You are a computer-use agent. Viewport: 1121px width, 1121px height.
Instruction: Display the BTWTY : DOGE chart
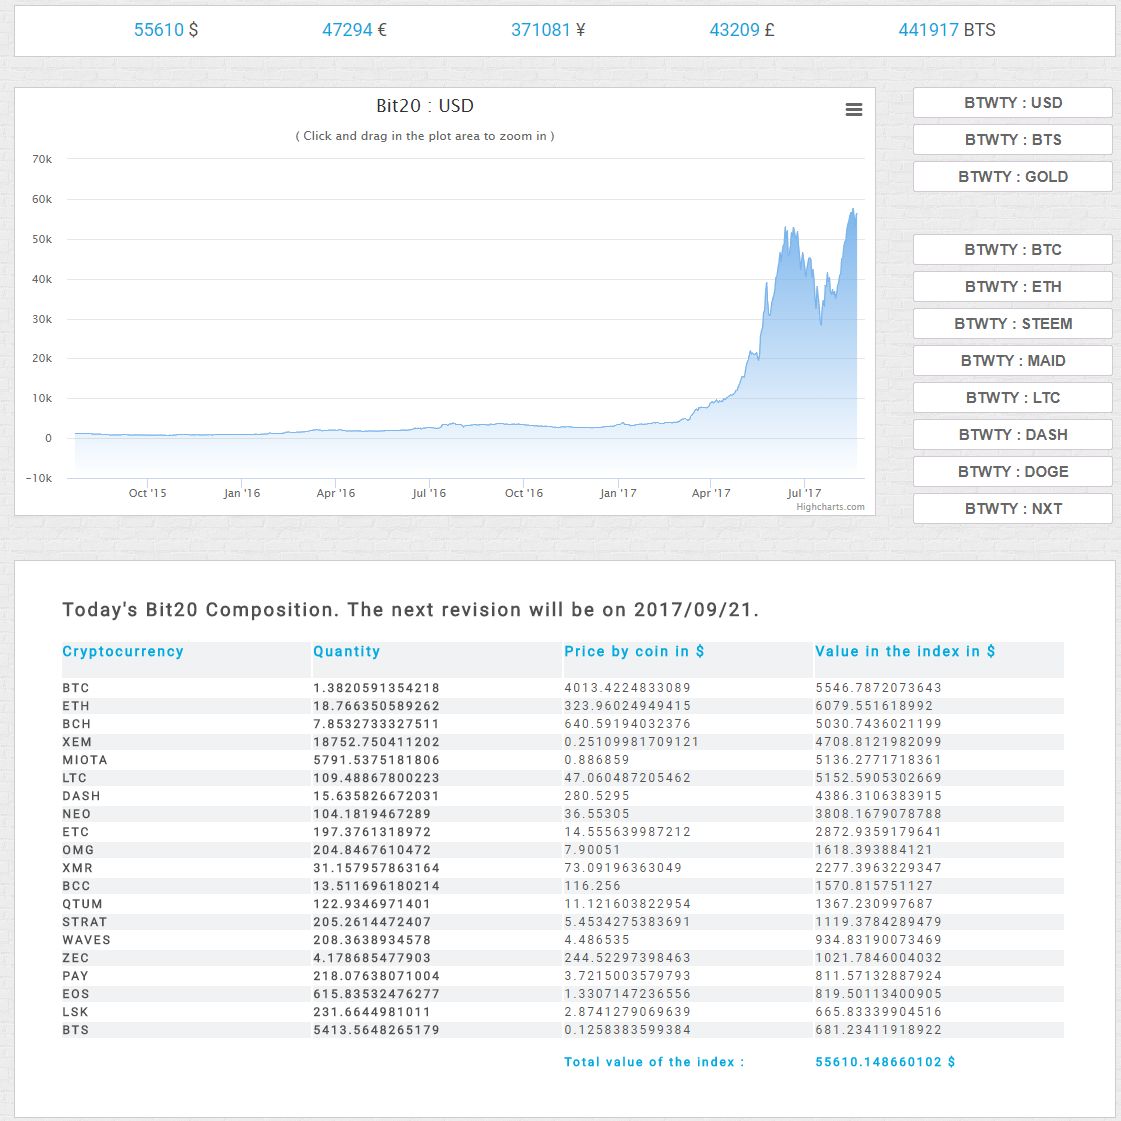[x=1012, y=472]
